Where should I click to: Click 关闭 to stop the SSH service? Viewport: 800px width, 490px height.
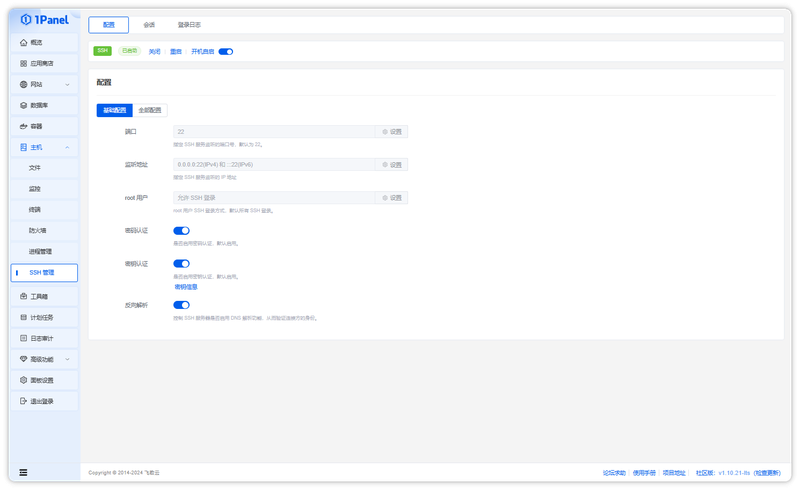155,52
